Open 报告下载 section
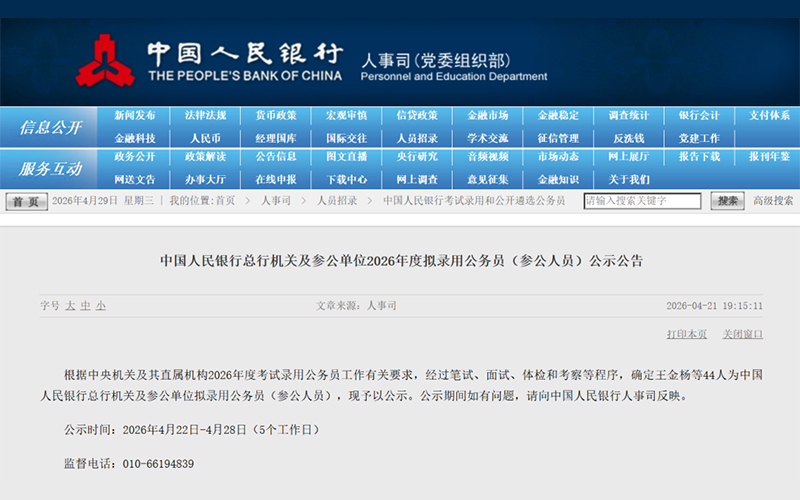Viewport: 800px width, 500px height. [699, 157]
